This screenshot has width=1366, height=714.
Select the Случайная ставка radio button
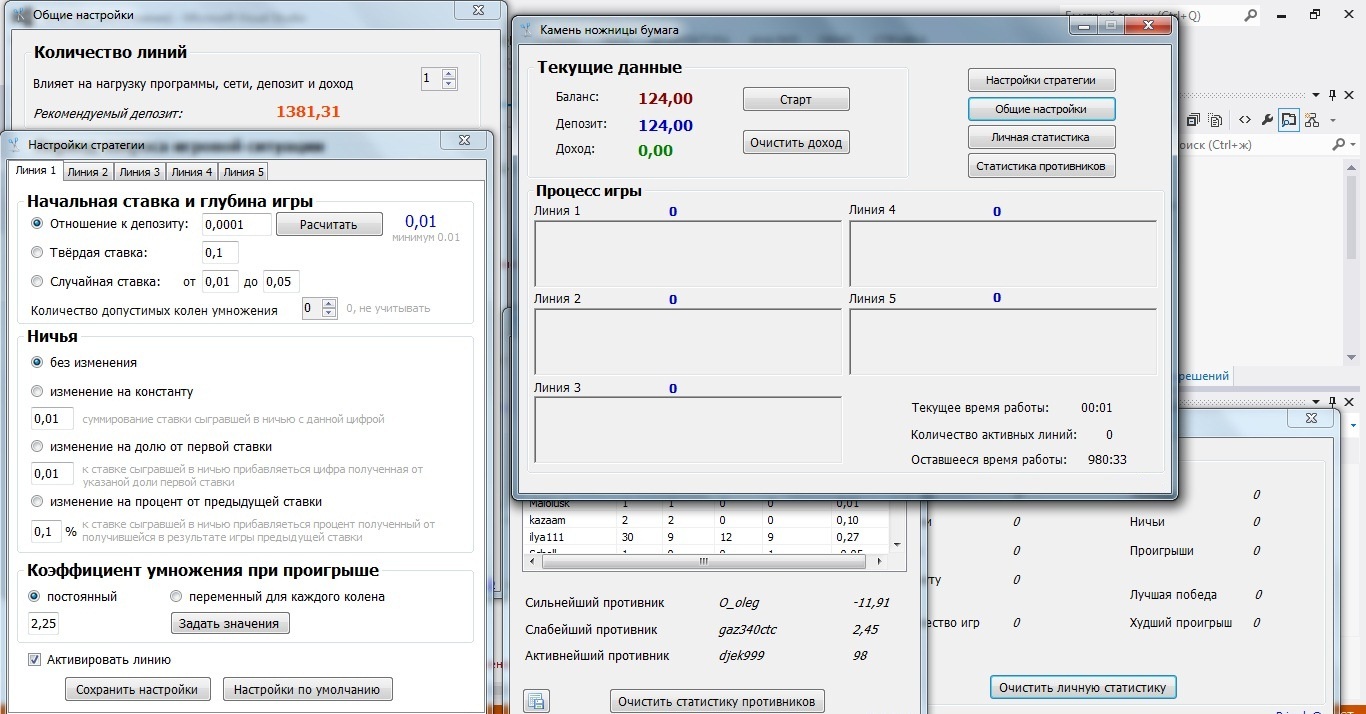38,282
